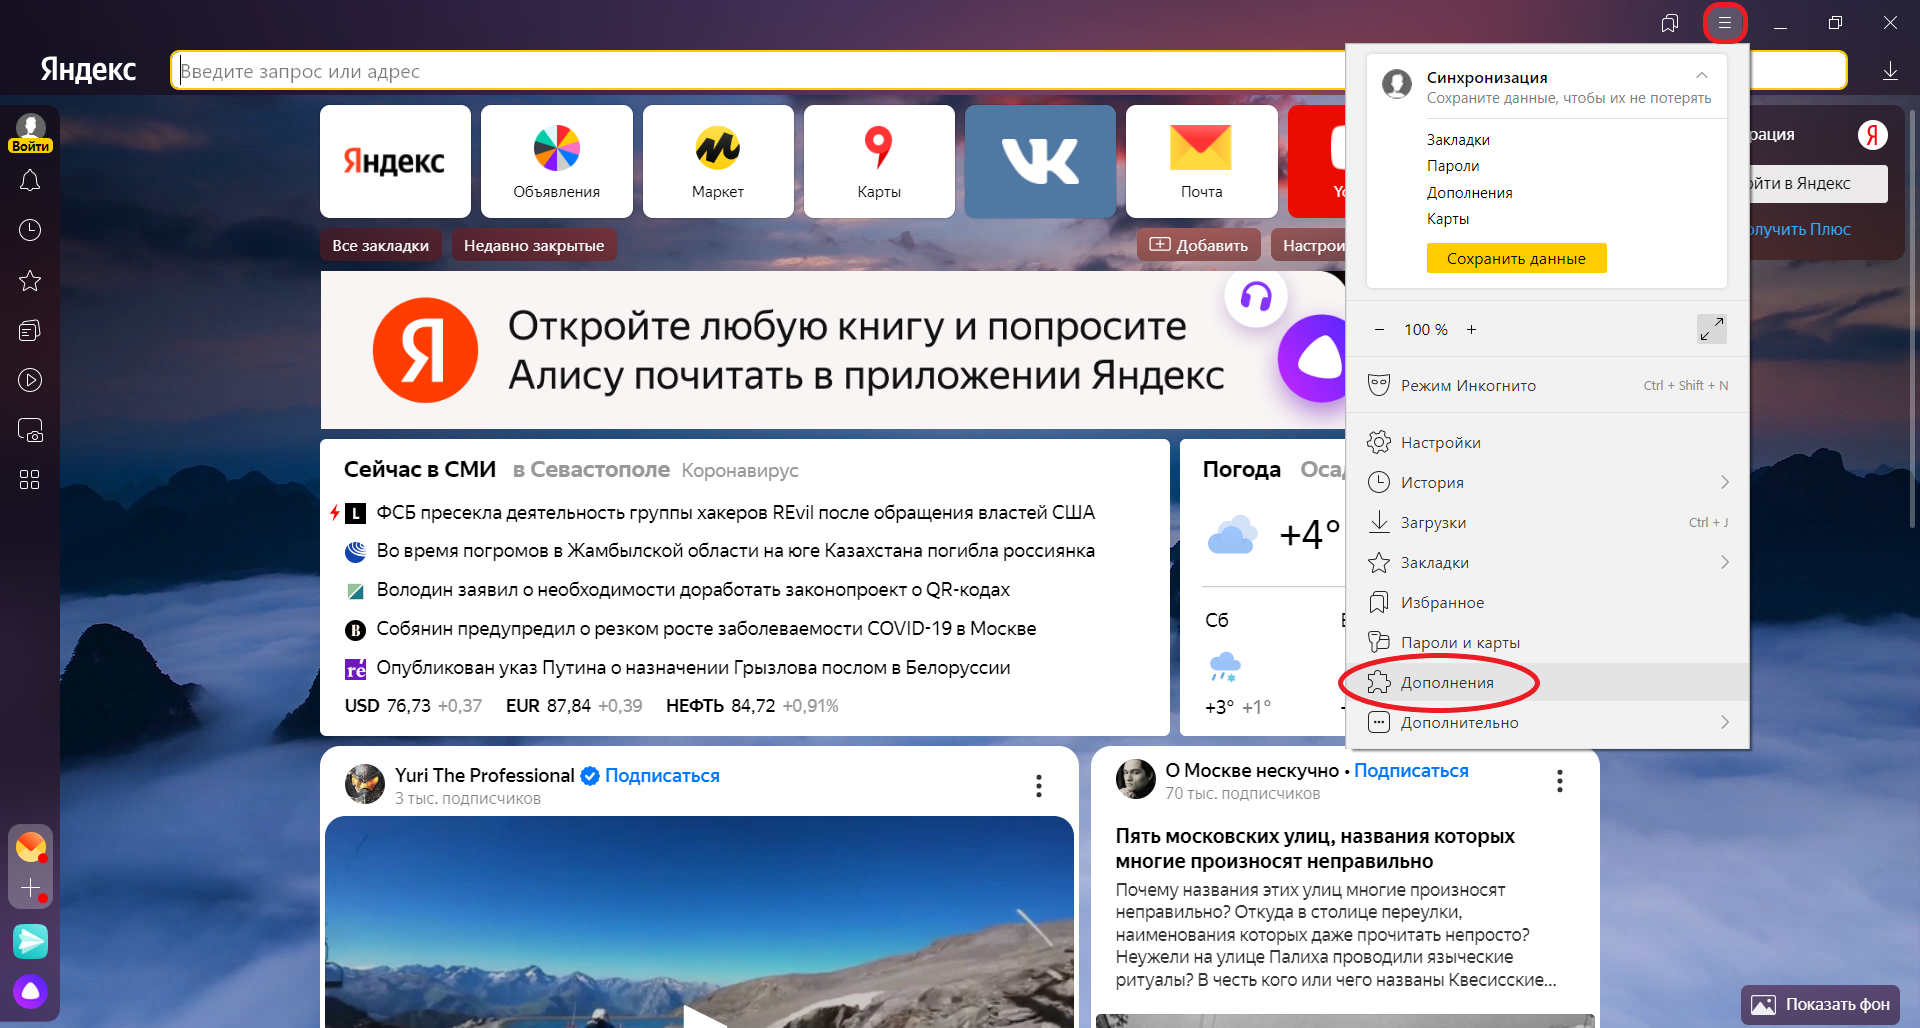
Task: Open the bookmarks collection icon in title bar
Action: coord(1669,23)
